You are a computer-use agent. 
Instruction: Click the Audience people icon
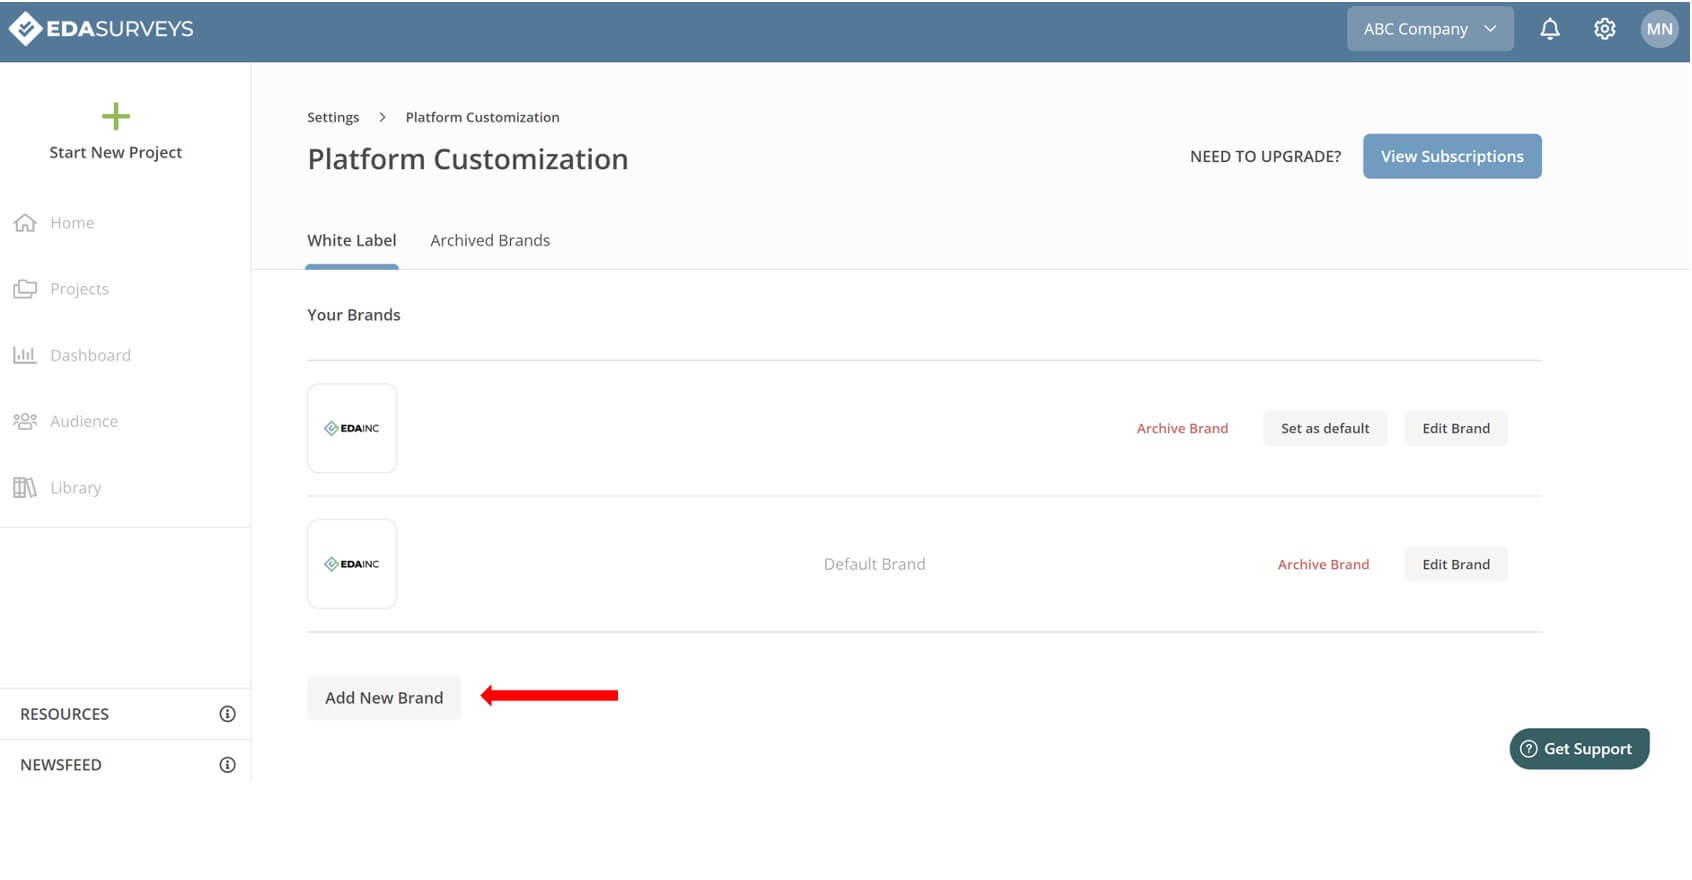pos(25,421)
